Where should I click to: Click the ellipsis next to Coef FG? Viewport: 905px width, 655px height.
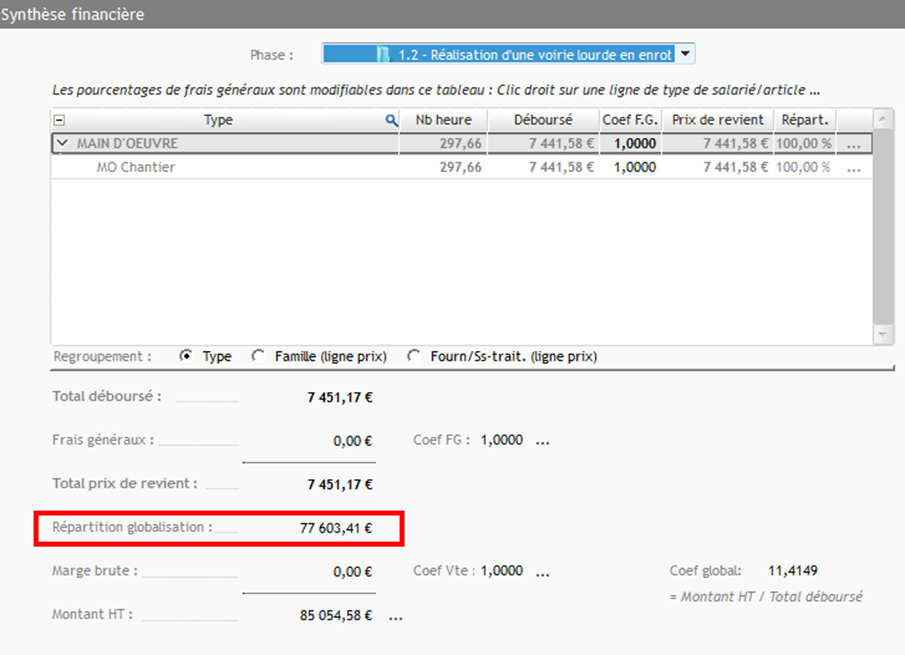pyautogui.click(x=542, y=440)
